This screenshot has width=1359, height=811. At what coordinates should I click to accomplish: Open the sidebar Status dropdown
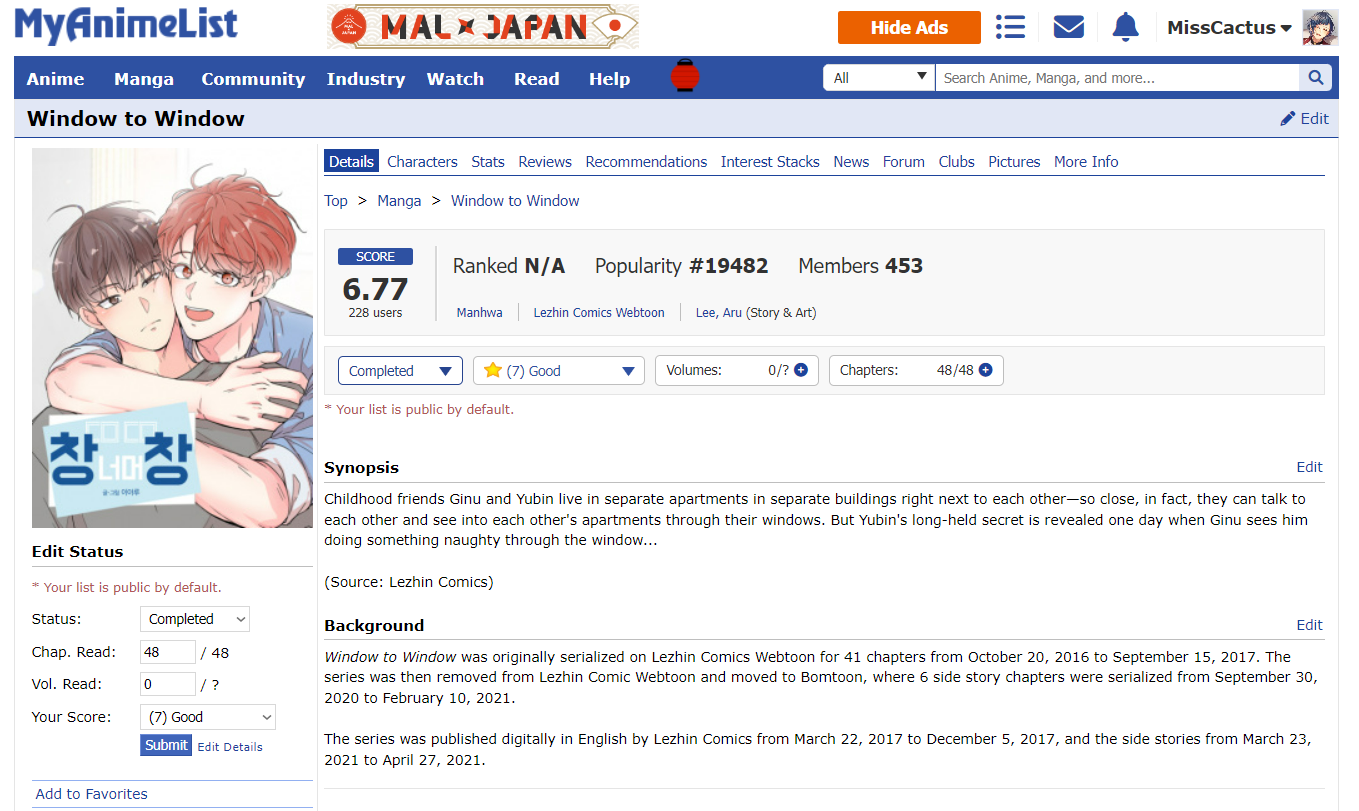(195, 619)
